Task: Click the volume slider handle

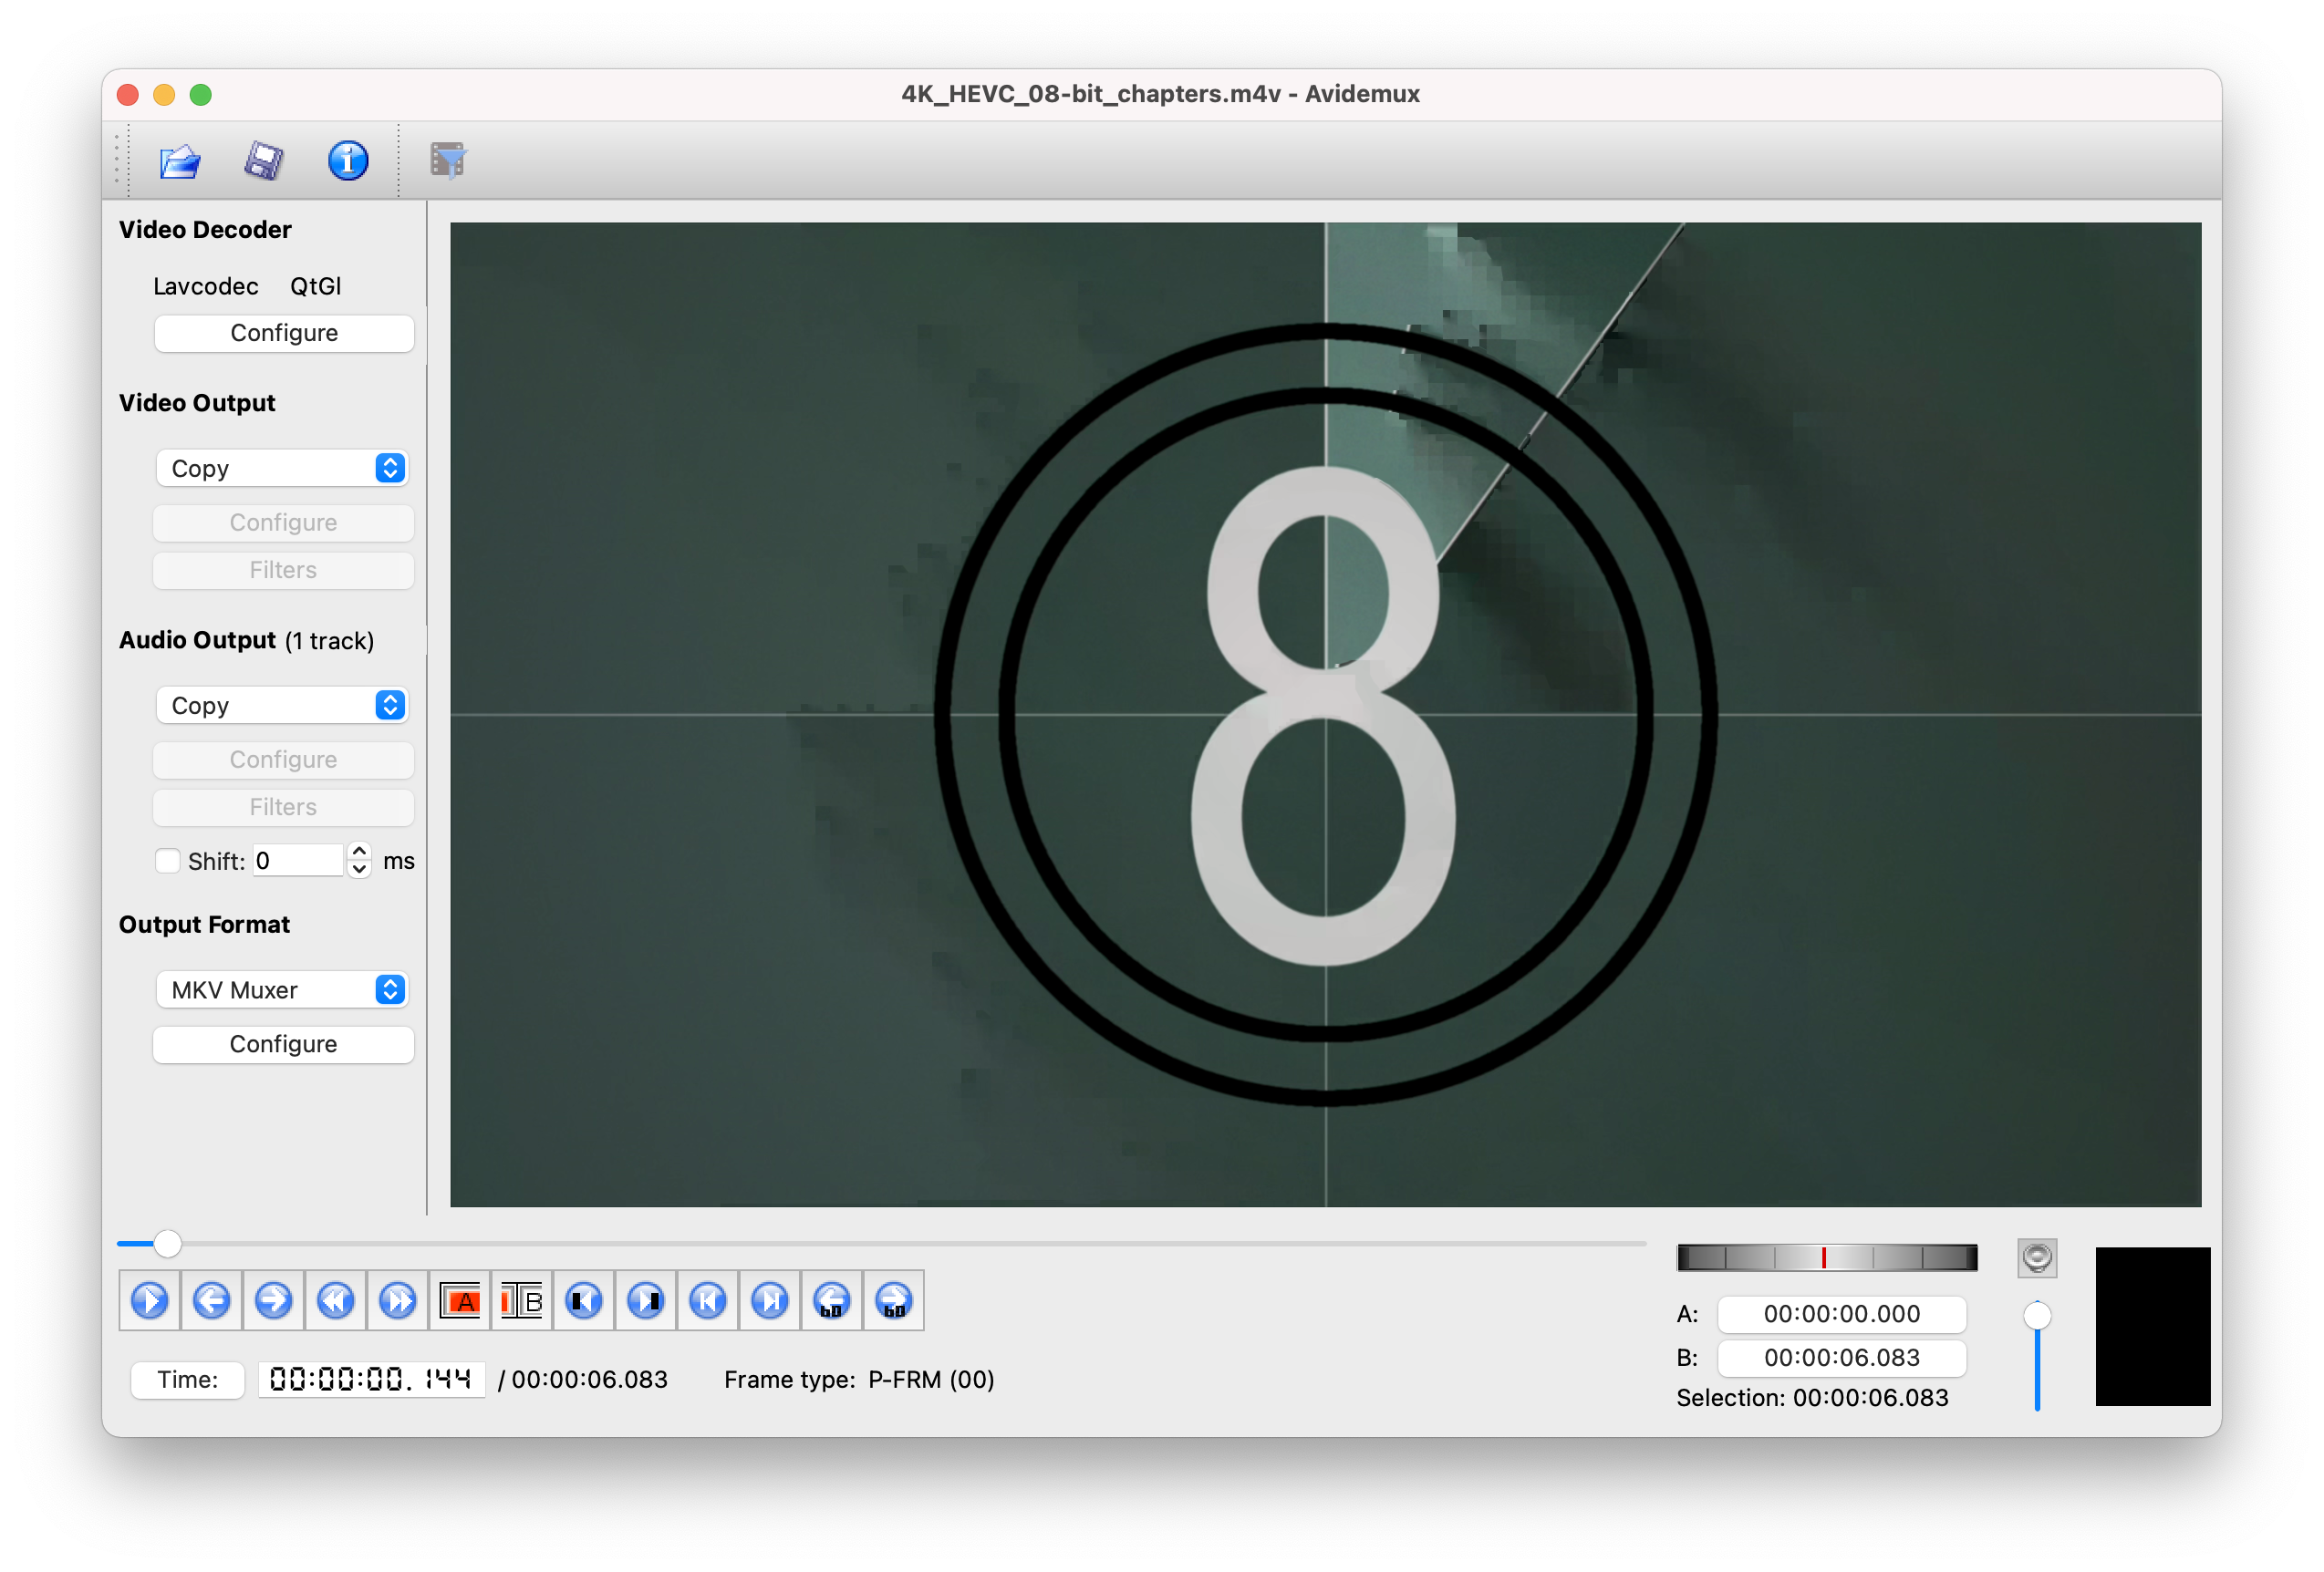Action: coord(2037,1315)
